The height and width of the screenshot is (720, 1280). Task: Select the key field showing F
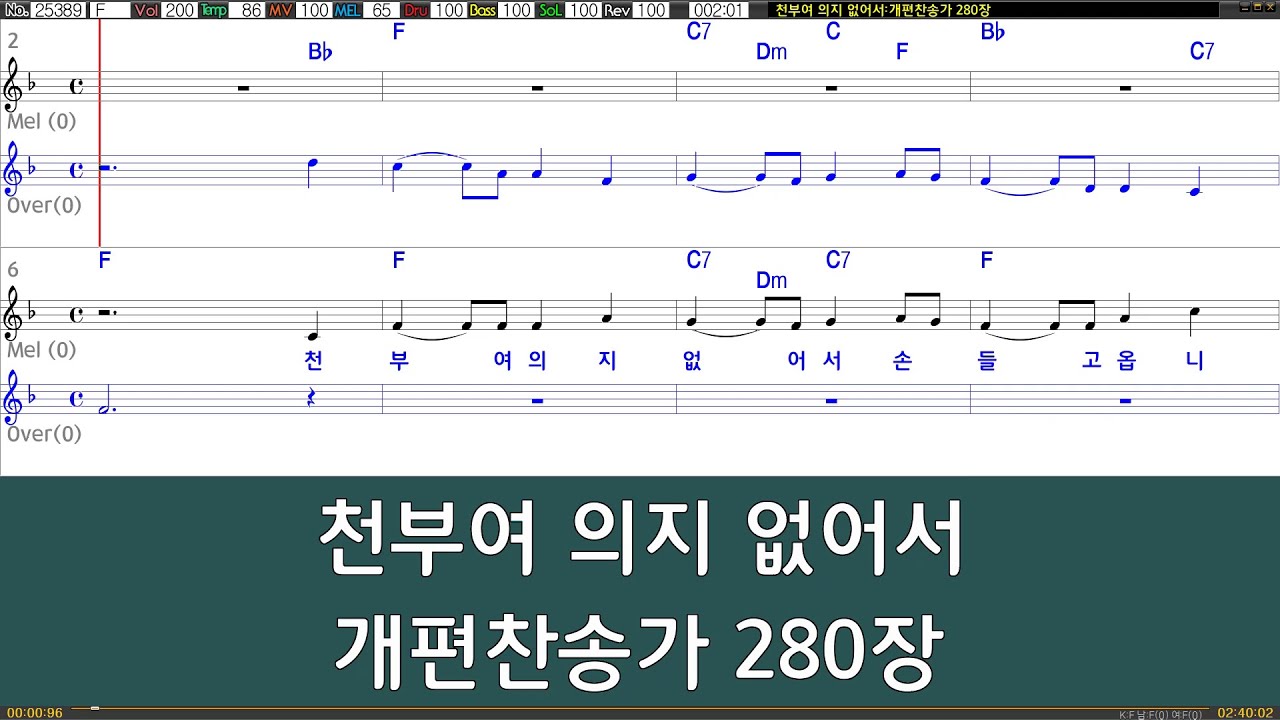110,10
